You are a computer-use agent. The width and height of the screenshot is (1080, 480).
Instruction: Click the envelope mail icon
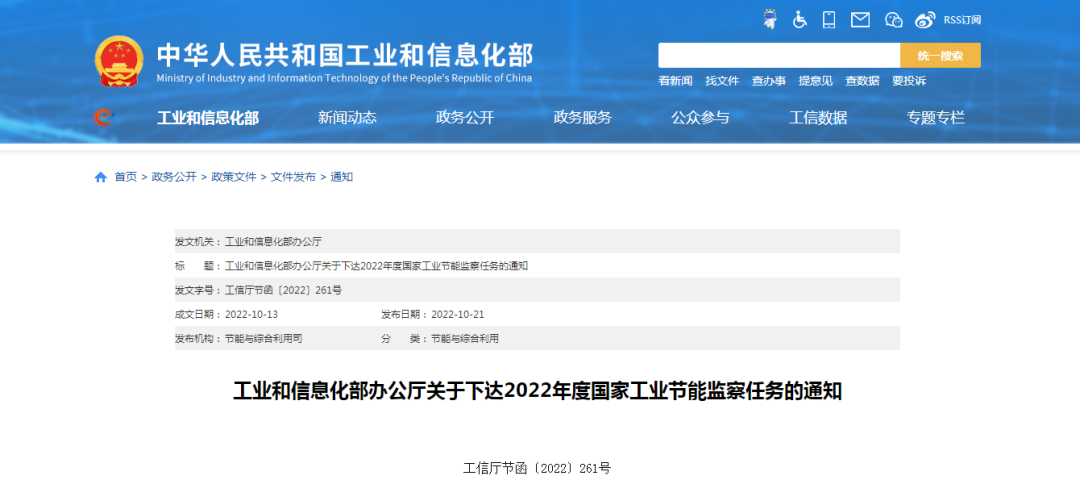pos(860,20)
